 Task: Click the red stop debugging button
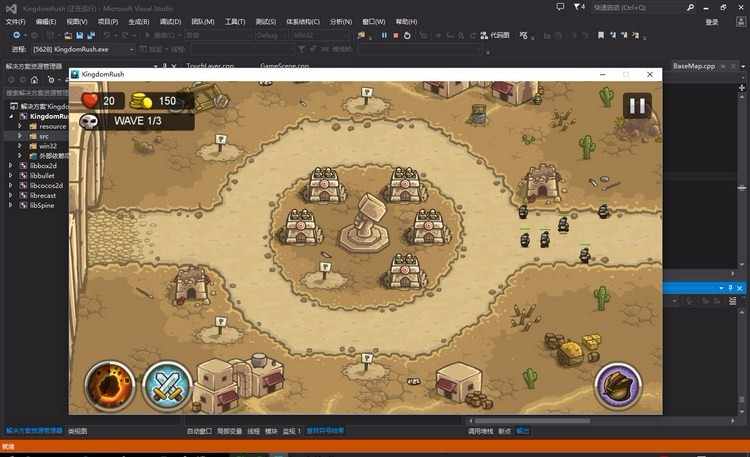click(396, 35)
